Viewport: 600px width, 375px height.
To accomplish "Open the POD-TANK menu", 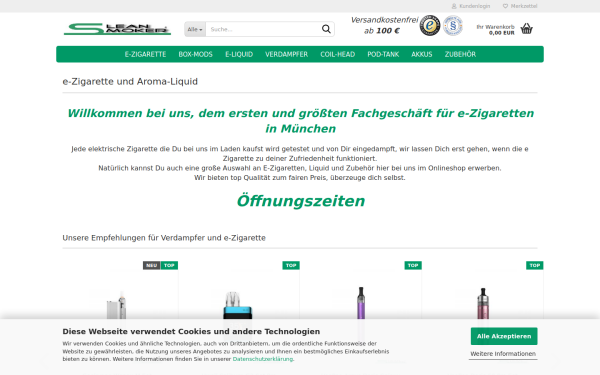I will 383,54.
